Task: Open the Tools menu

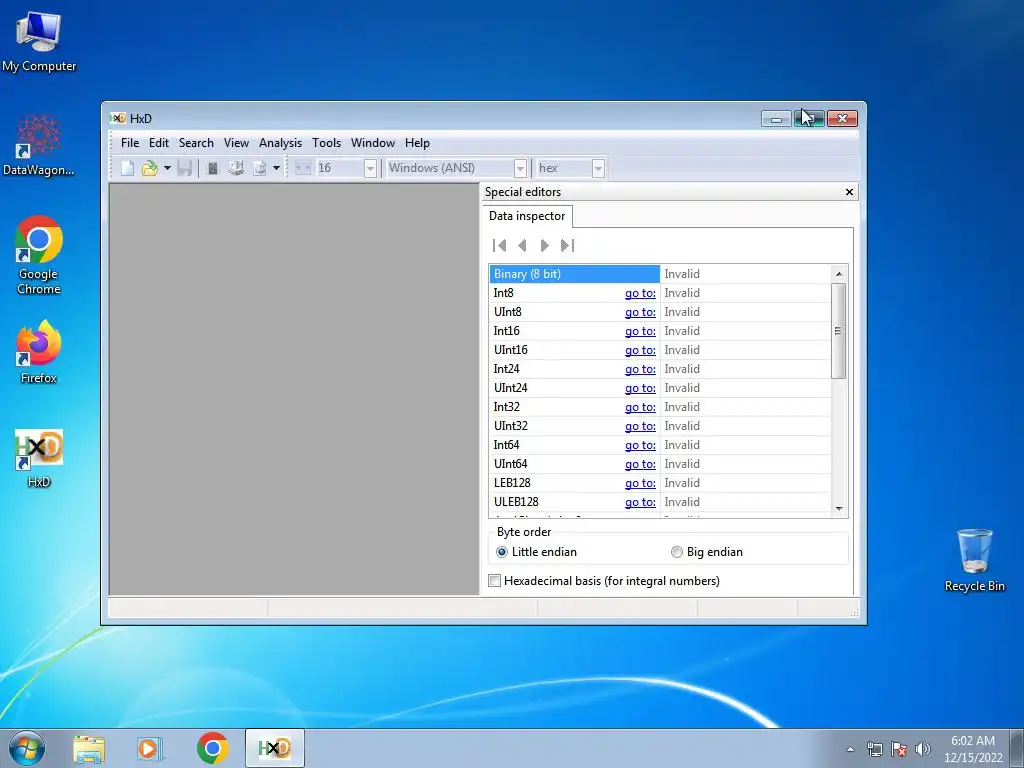Action: tap(326, 143)
